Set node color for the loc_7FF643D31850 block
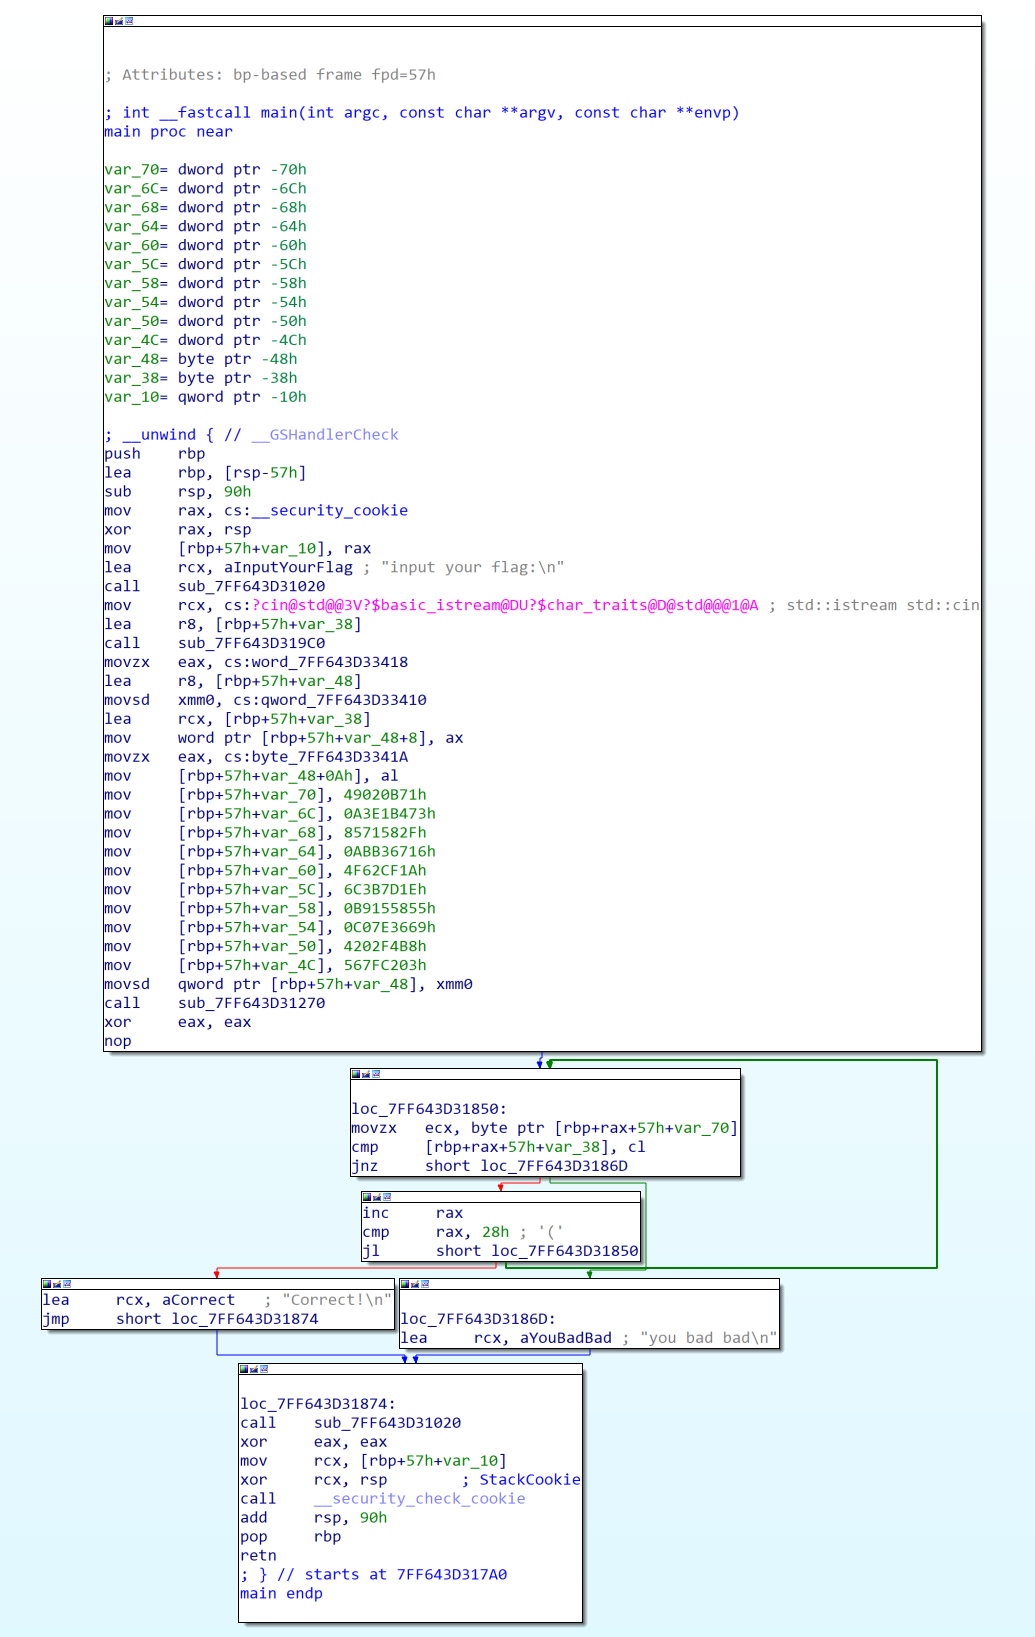The height and width of the screenshot is (1637, 1035). click(356, 1074)
